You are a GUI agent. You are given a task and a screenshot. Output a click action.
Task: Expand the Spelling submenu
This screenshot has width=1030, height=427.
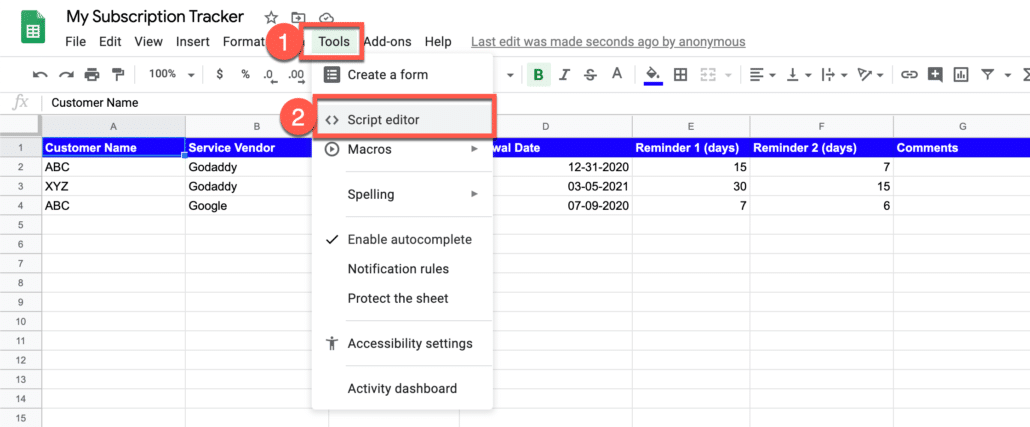tap(402, 194)
